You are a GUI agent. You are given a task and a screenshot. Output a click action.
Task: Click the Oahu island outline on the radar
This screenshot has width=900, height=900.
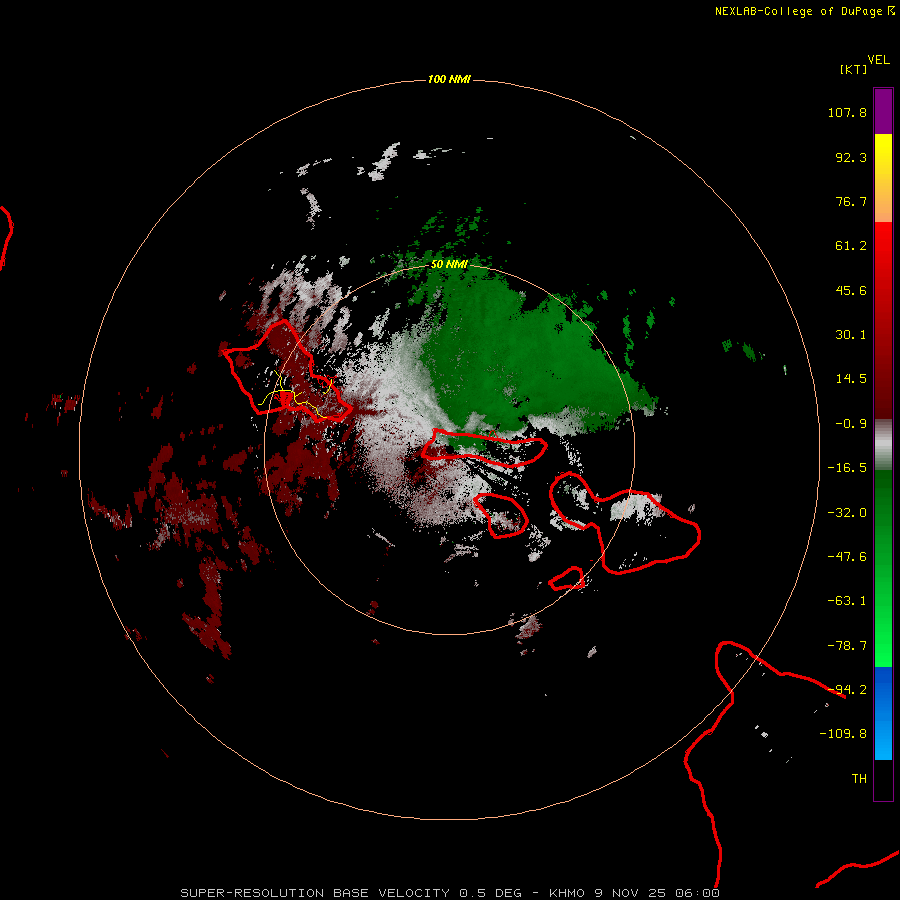(287, 370)
